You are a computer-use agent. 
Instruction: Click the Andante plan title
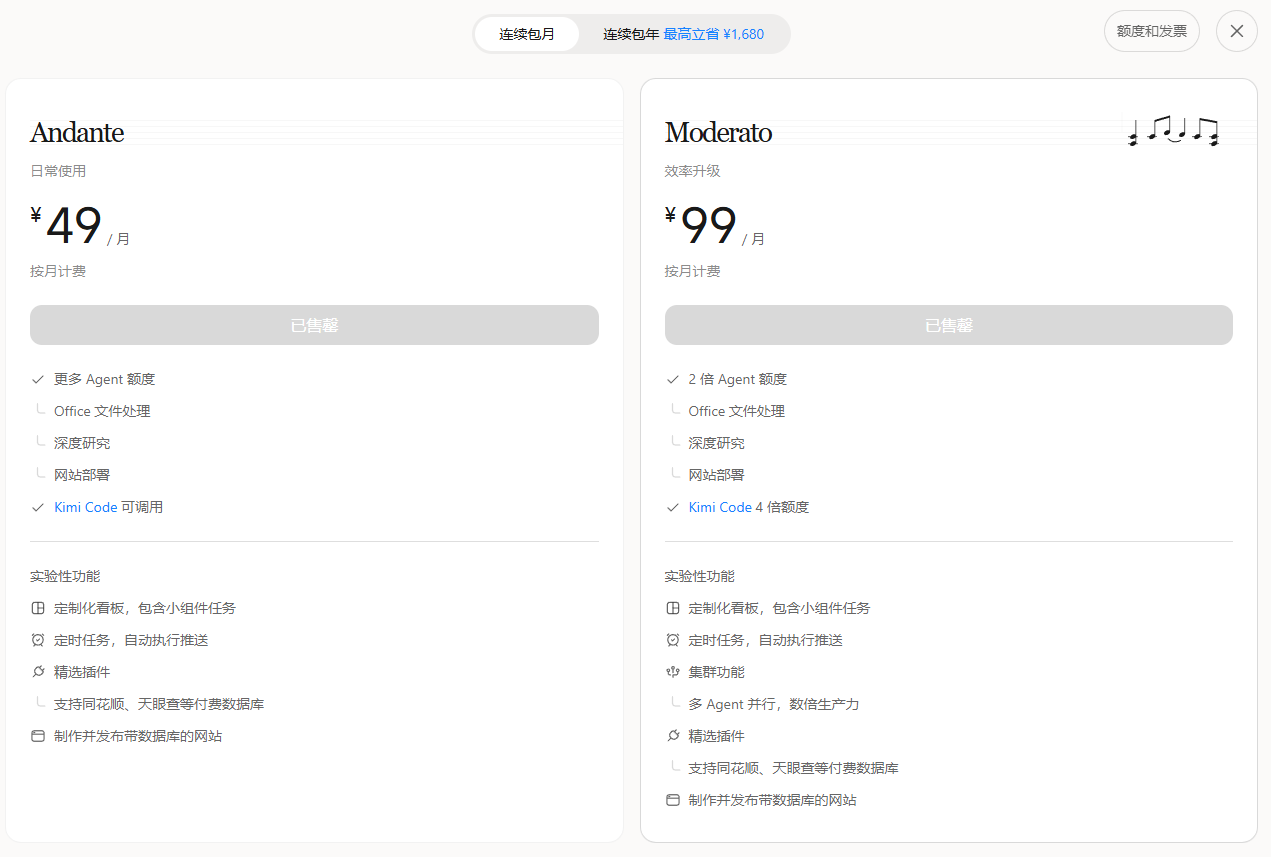pyautogui.click(x=77, y=132)
